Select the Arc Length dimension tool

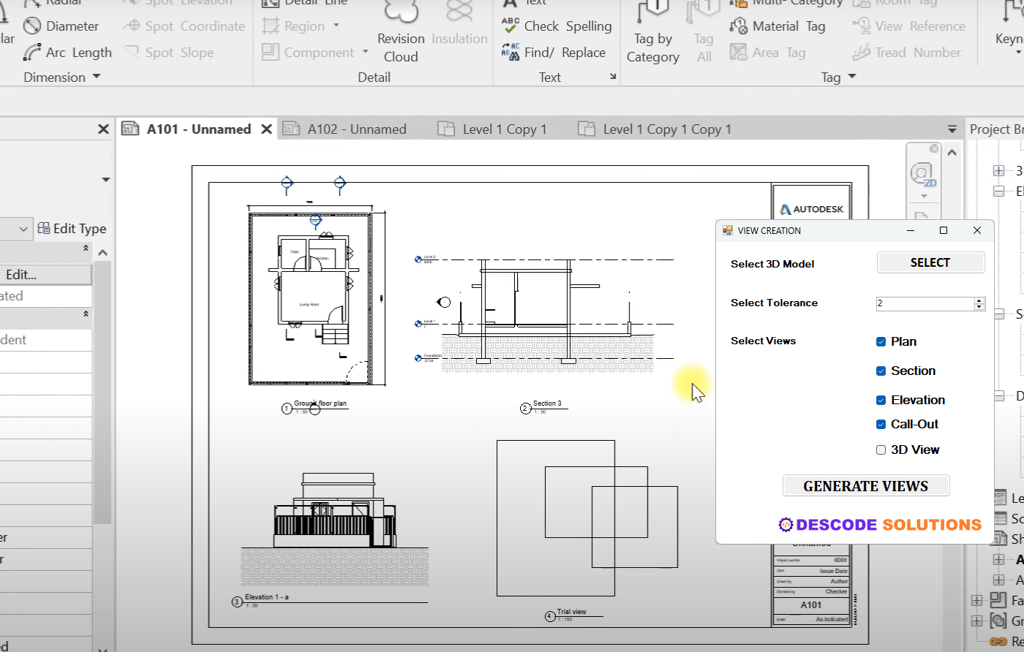click(x=67, y=52)
